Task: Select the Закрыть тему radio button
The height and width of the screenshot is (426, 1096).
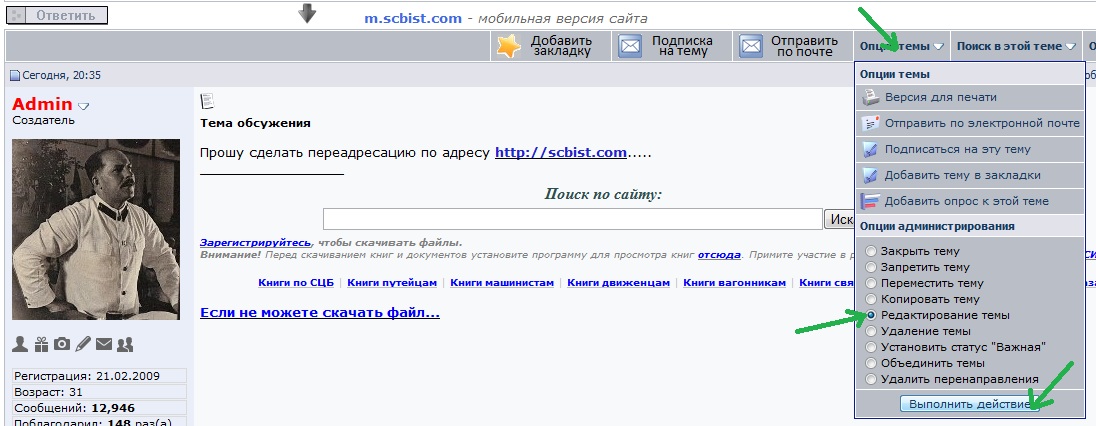Action: pyautogui.click(x=872, y=252)
